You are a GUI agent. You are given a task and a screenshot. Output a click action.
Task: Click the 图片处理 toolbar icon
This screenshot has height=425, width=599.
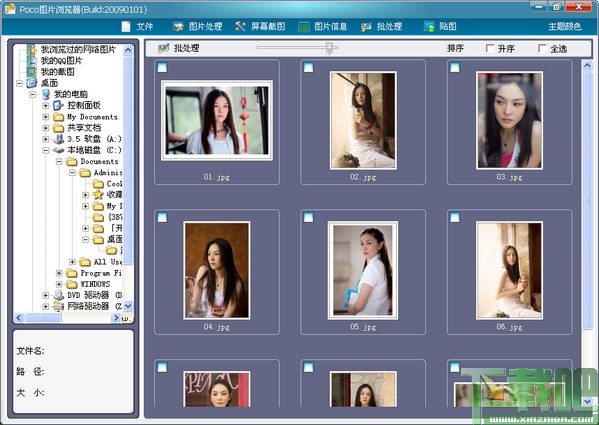click(178, 26)
